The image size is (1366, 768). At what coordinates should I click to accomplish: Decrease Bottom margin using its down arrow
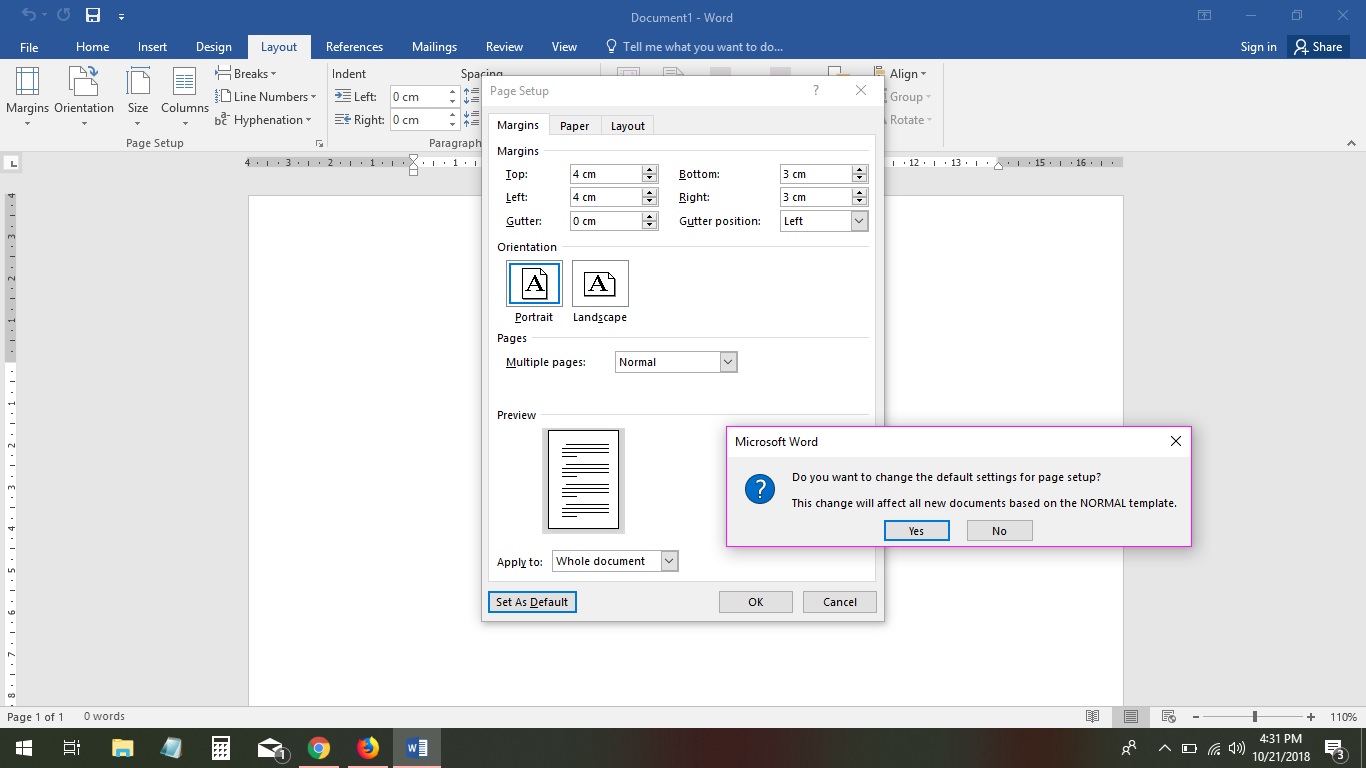point(860,179)
